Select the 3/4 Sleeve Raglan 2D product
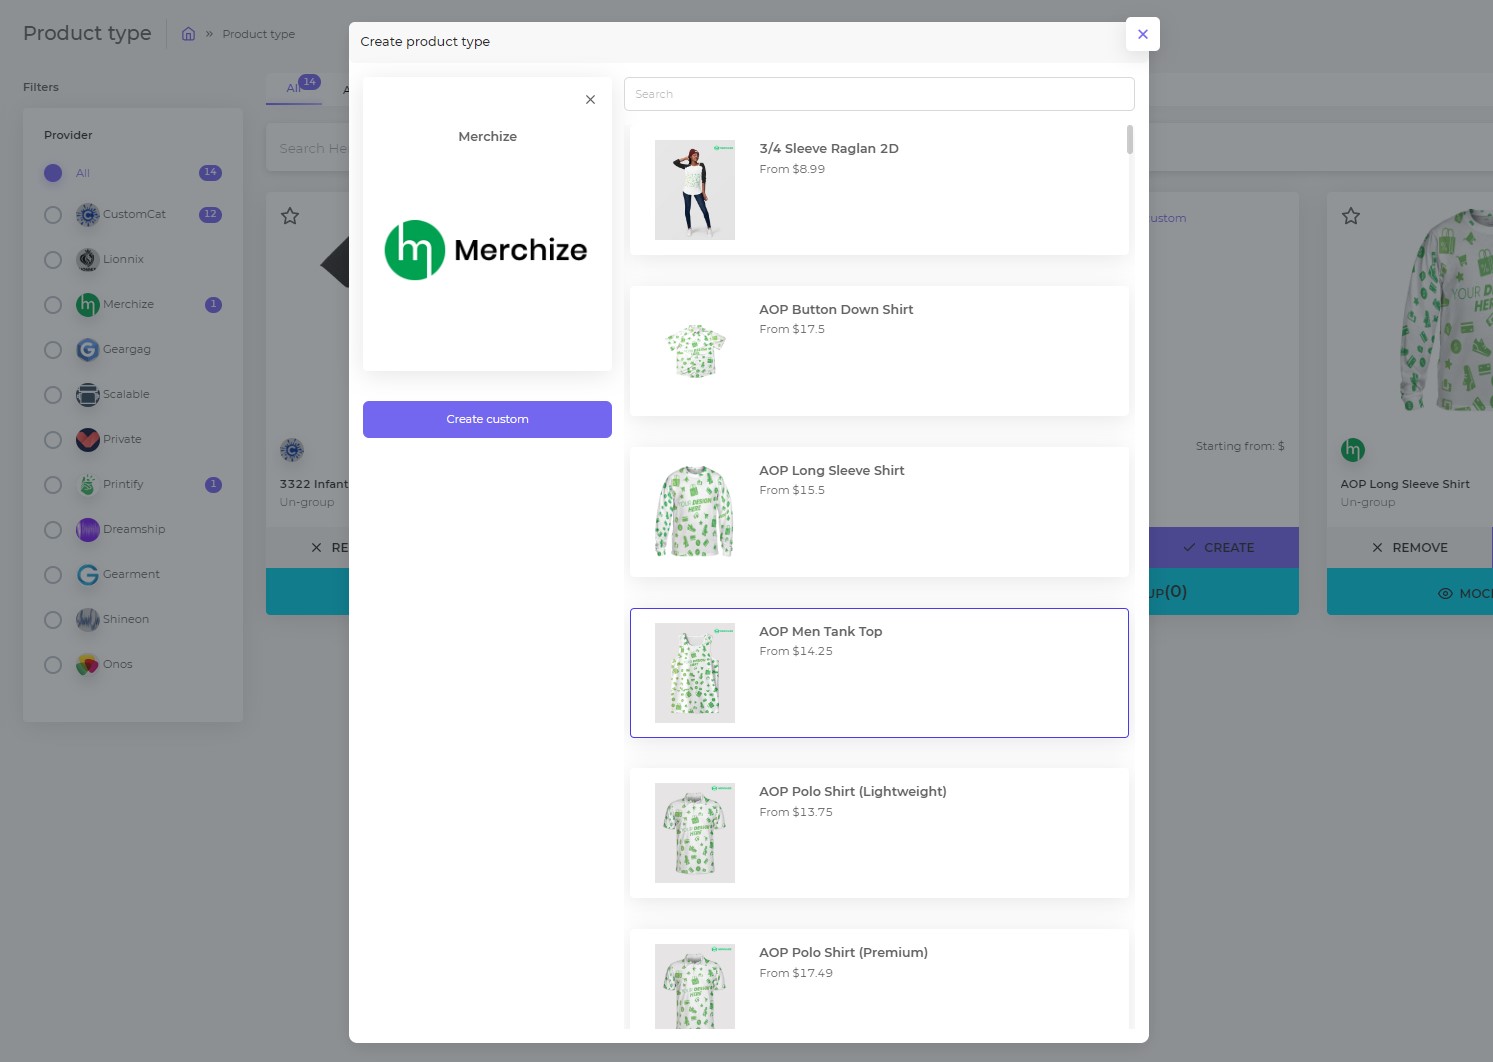The height and width of the screenshot is (1062, 1493). (x=879, y=190)
